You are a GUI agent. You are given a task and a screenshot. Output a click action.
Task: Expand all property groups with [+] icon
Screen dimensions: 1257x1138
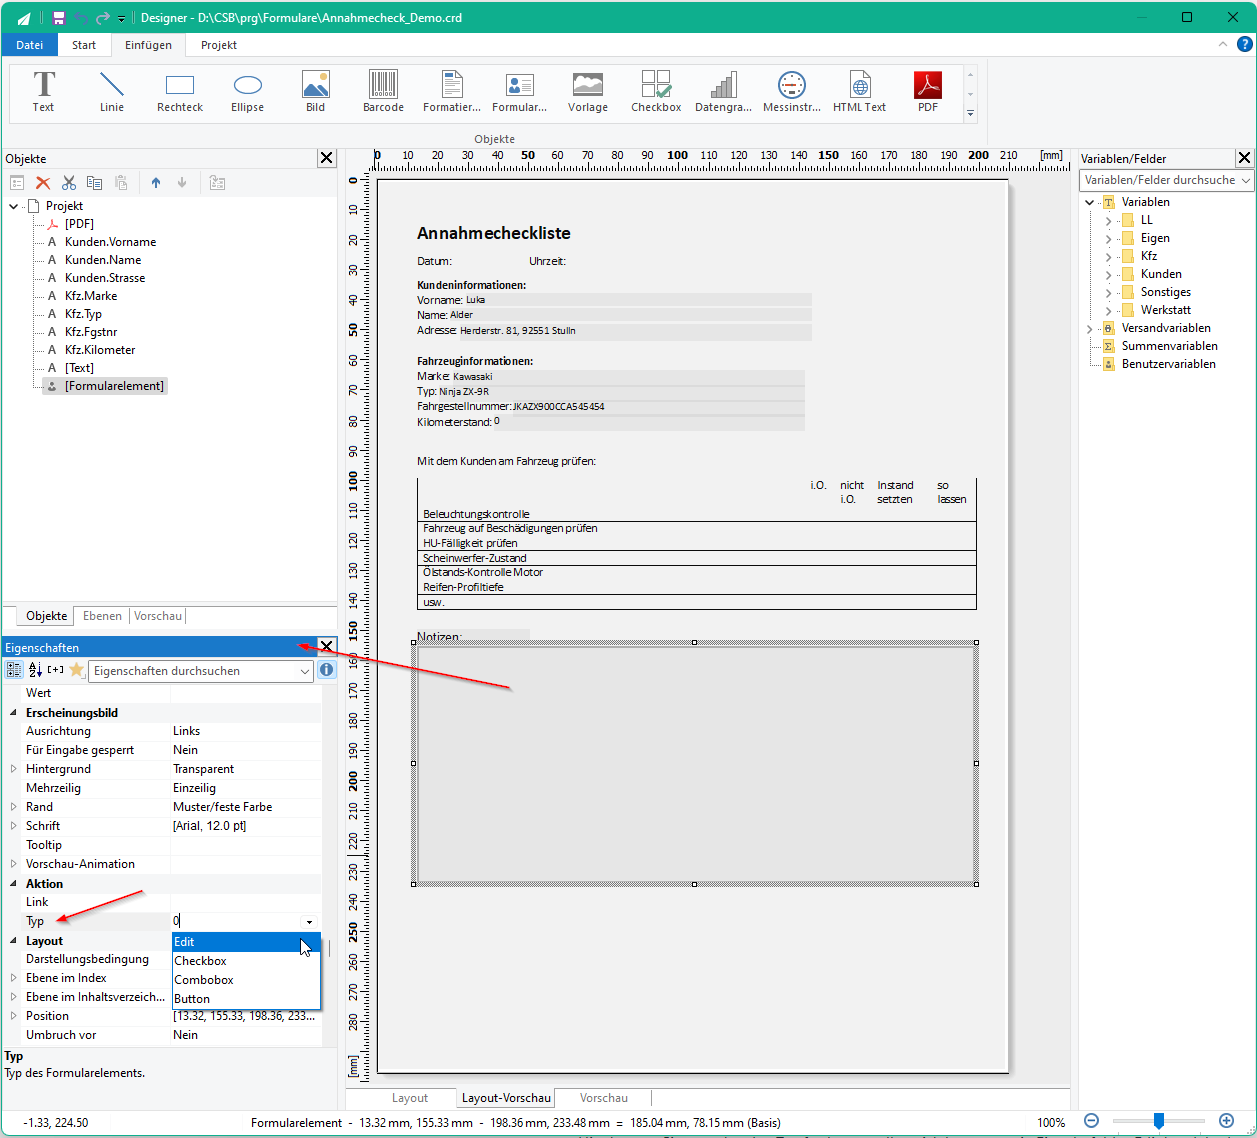(x=55, y=670)
